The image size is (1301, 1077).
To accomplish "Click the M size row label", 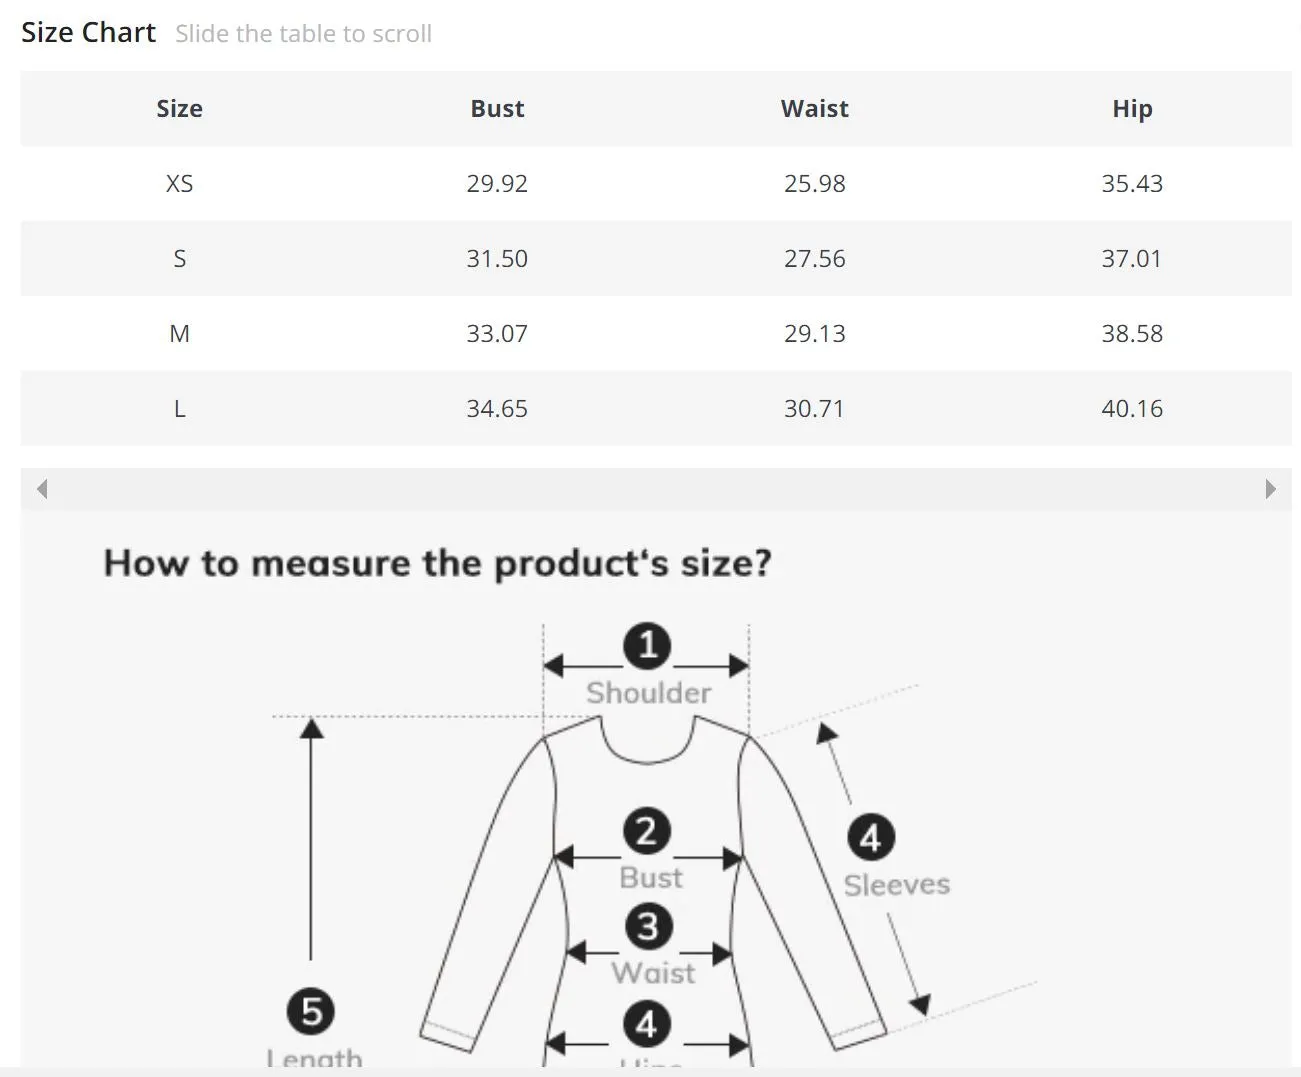I will [179, 334].
